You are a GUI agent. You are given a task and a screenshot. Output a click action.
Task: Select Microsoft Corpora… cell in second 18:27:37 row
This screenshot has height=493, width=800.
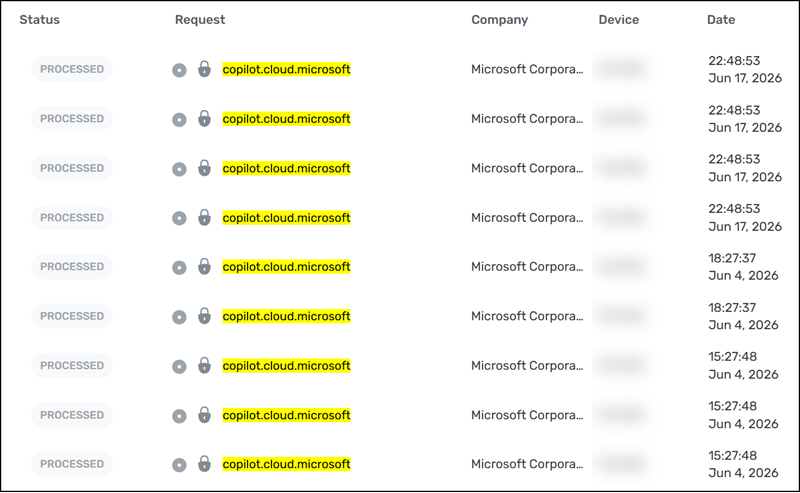[x=527, y=316]
